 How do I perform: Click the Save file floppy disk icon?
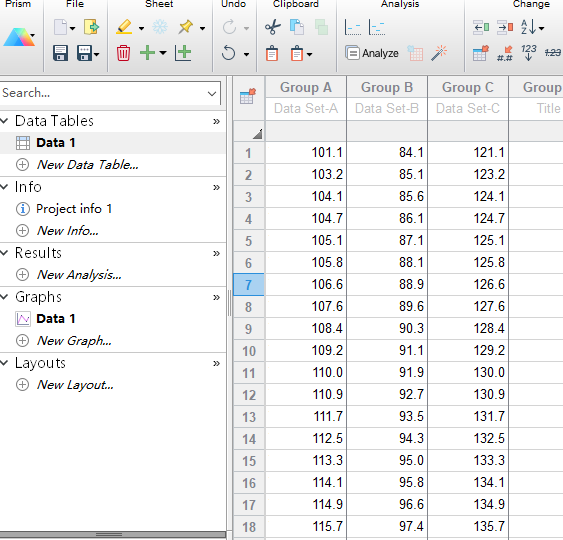60,53
